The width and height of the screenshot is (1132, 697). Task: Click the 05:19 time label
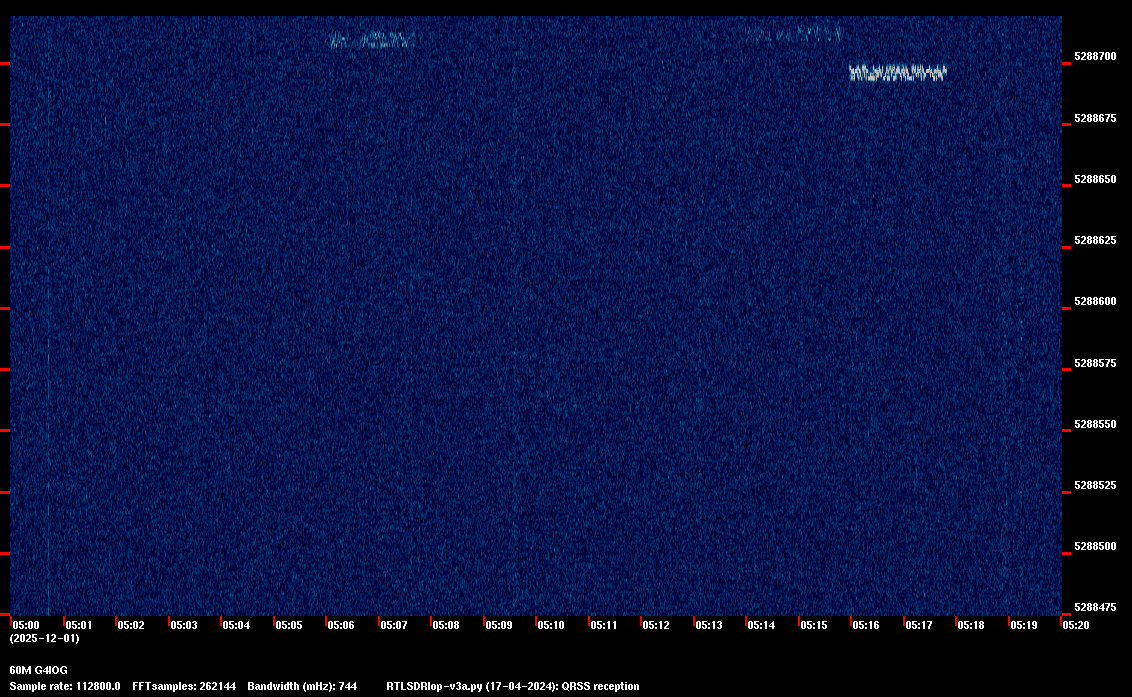click(1024, 625)
